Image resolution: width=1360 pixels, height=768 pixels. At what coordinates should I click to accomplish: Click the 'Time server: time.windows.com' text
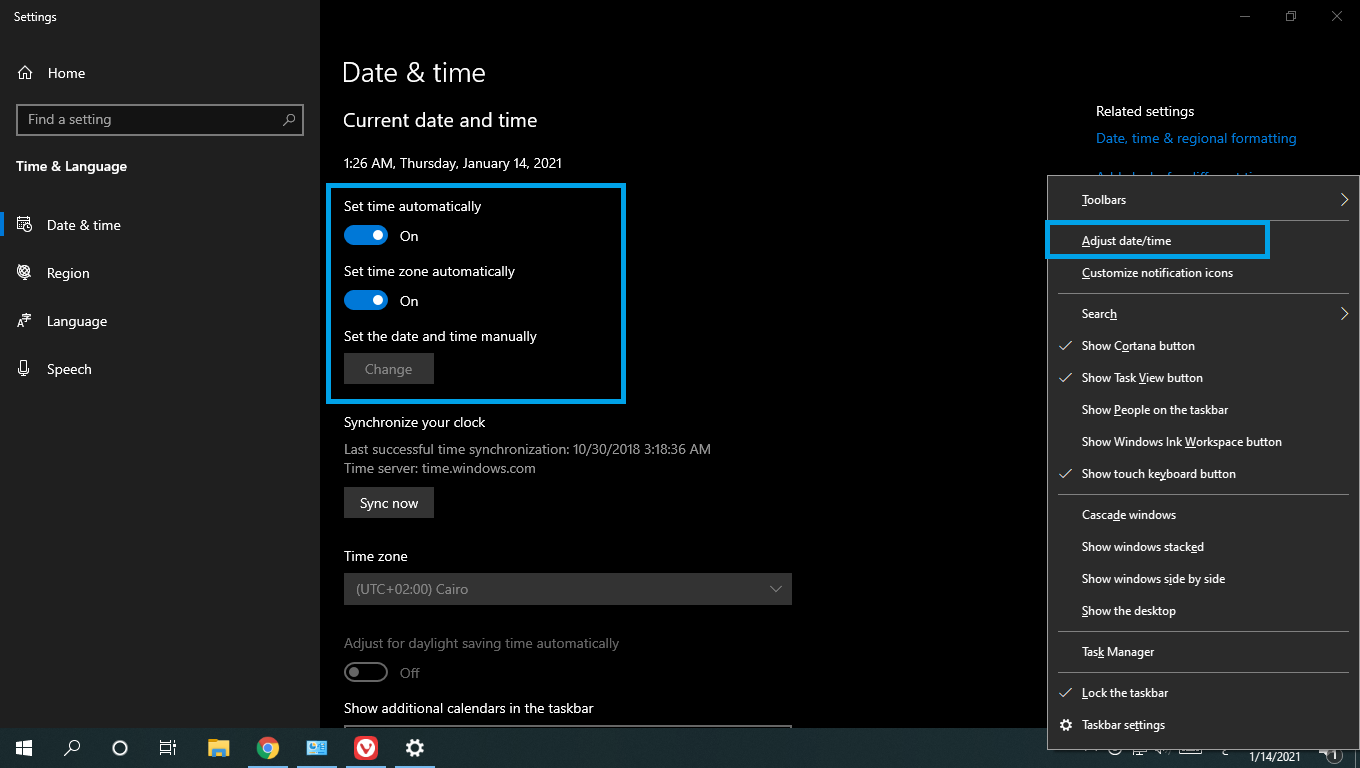440,468
